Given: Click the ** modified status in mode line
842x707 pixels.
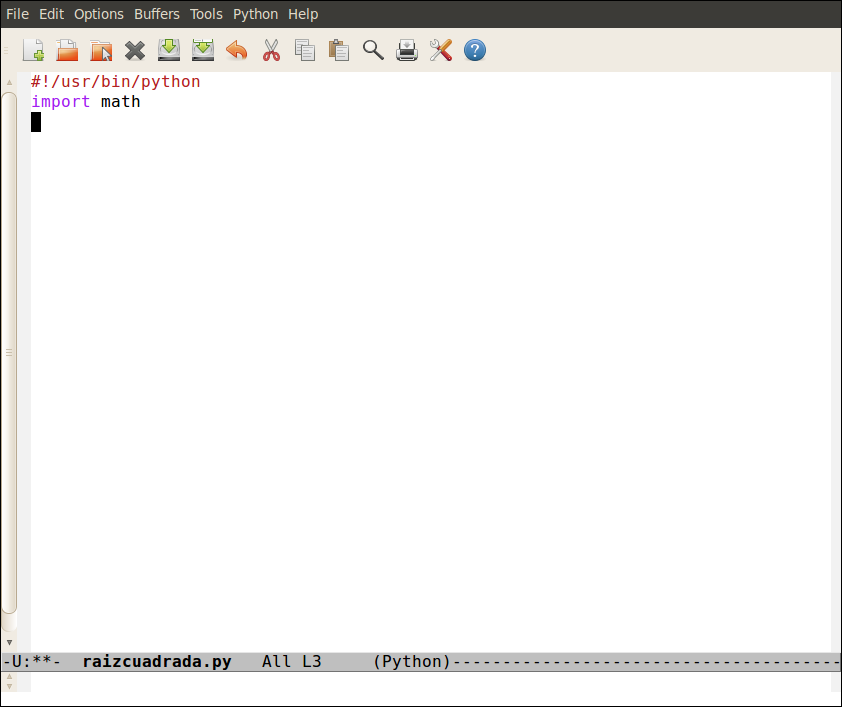Looking at the screenshot, I should [42, 661].
